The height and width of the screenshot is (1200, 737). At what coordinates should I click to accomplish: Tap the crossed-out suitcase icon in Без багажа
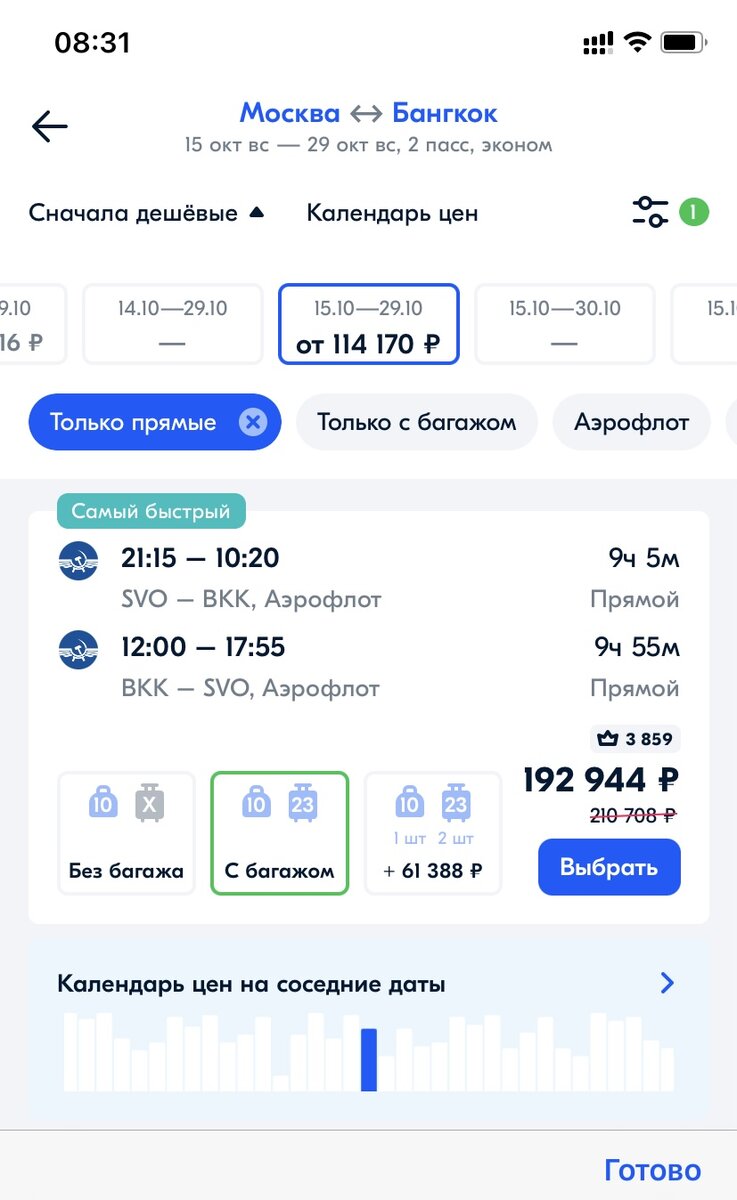coord(150,803)
